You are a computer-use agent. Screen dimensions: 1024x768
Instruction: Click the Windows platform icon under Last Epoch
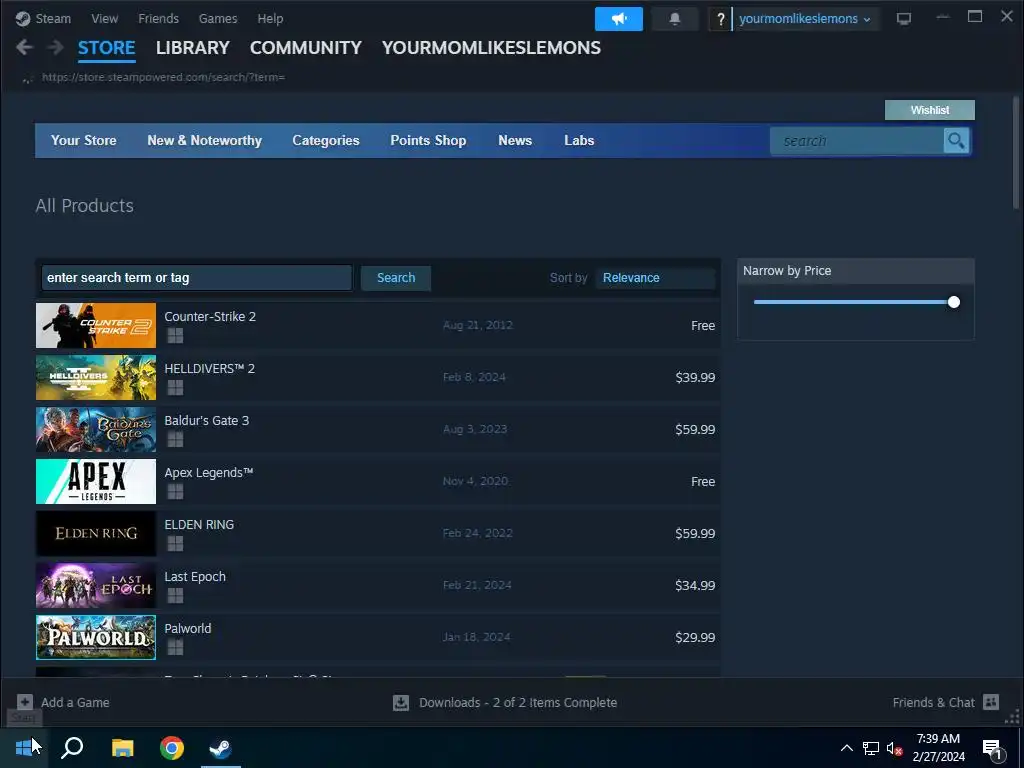[x=175, y=596]
